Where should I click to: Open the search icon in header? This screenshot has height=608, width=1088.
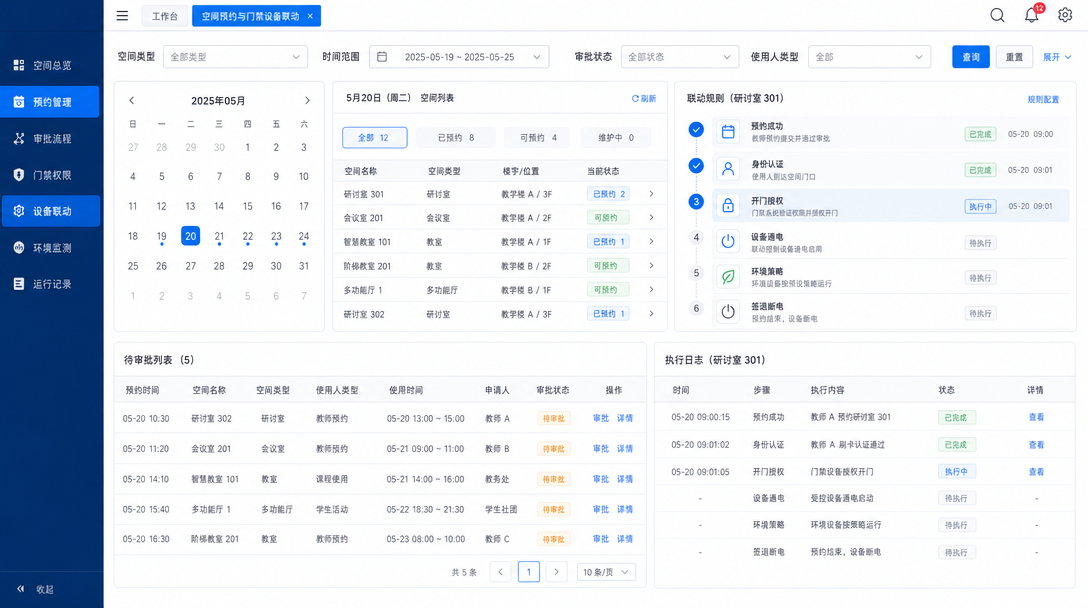coord(997,15)
